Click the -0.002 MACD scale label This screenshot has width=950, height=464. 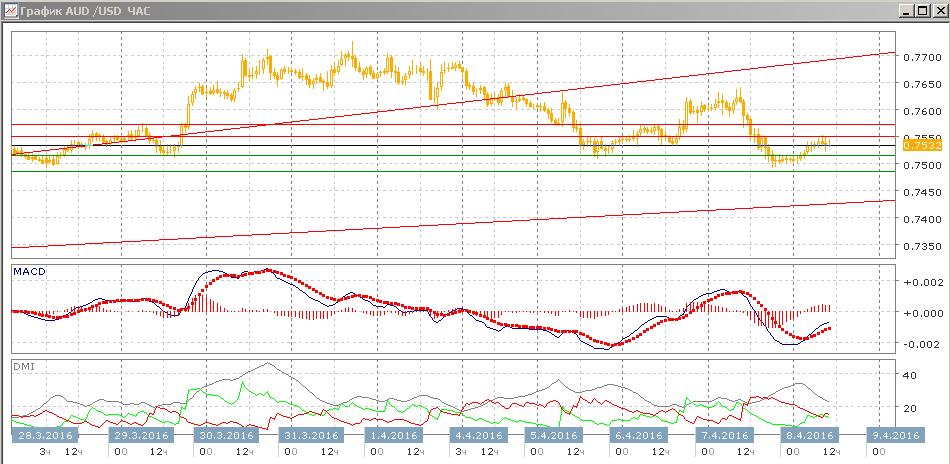click(x=922, y=344)
